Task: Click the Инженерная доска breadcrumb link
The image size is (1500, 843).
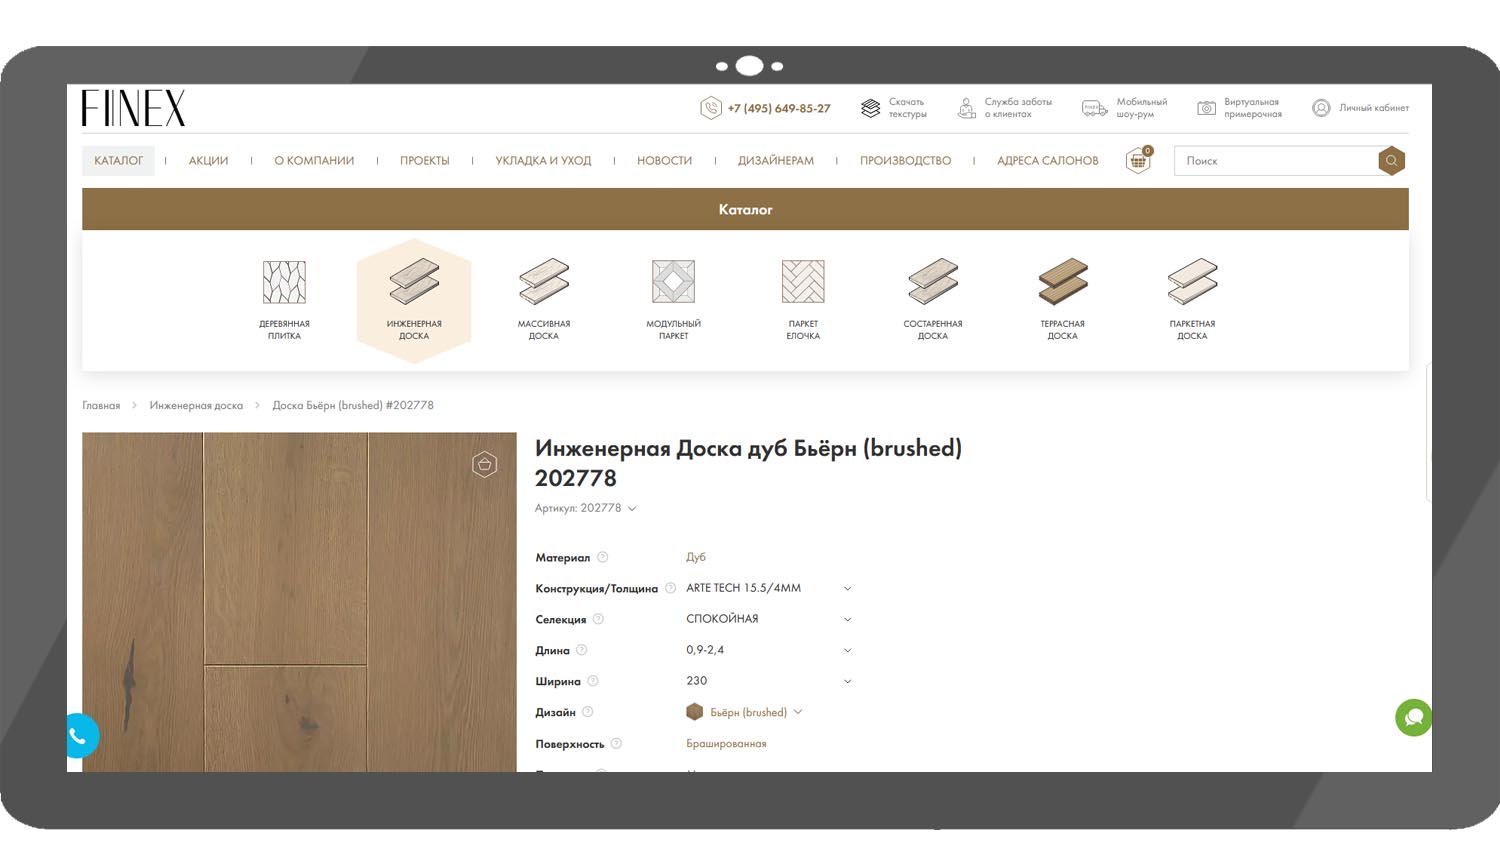Action: 196,406
